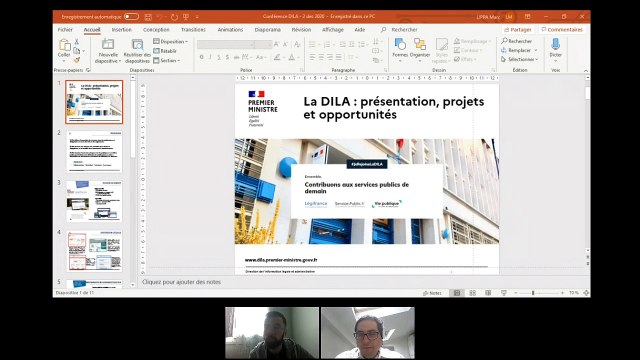Image resolution: width=640 pixels, height=360 pixels.
Task: Open the Presse-papiers dialog launcher
Action: click(x=88, y=70)
